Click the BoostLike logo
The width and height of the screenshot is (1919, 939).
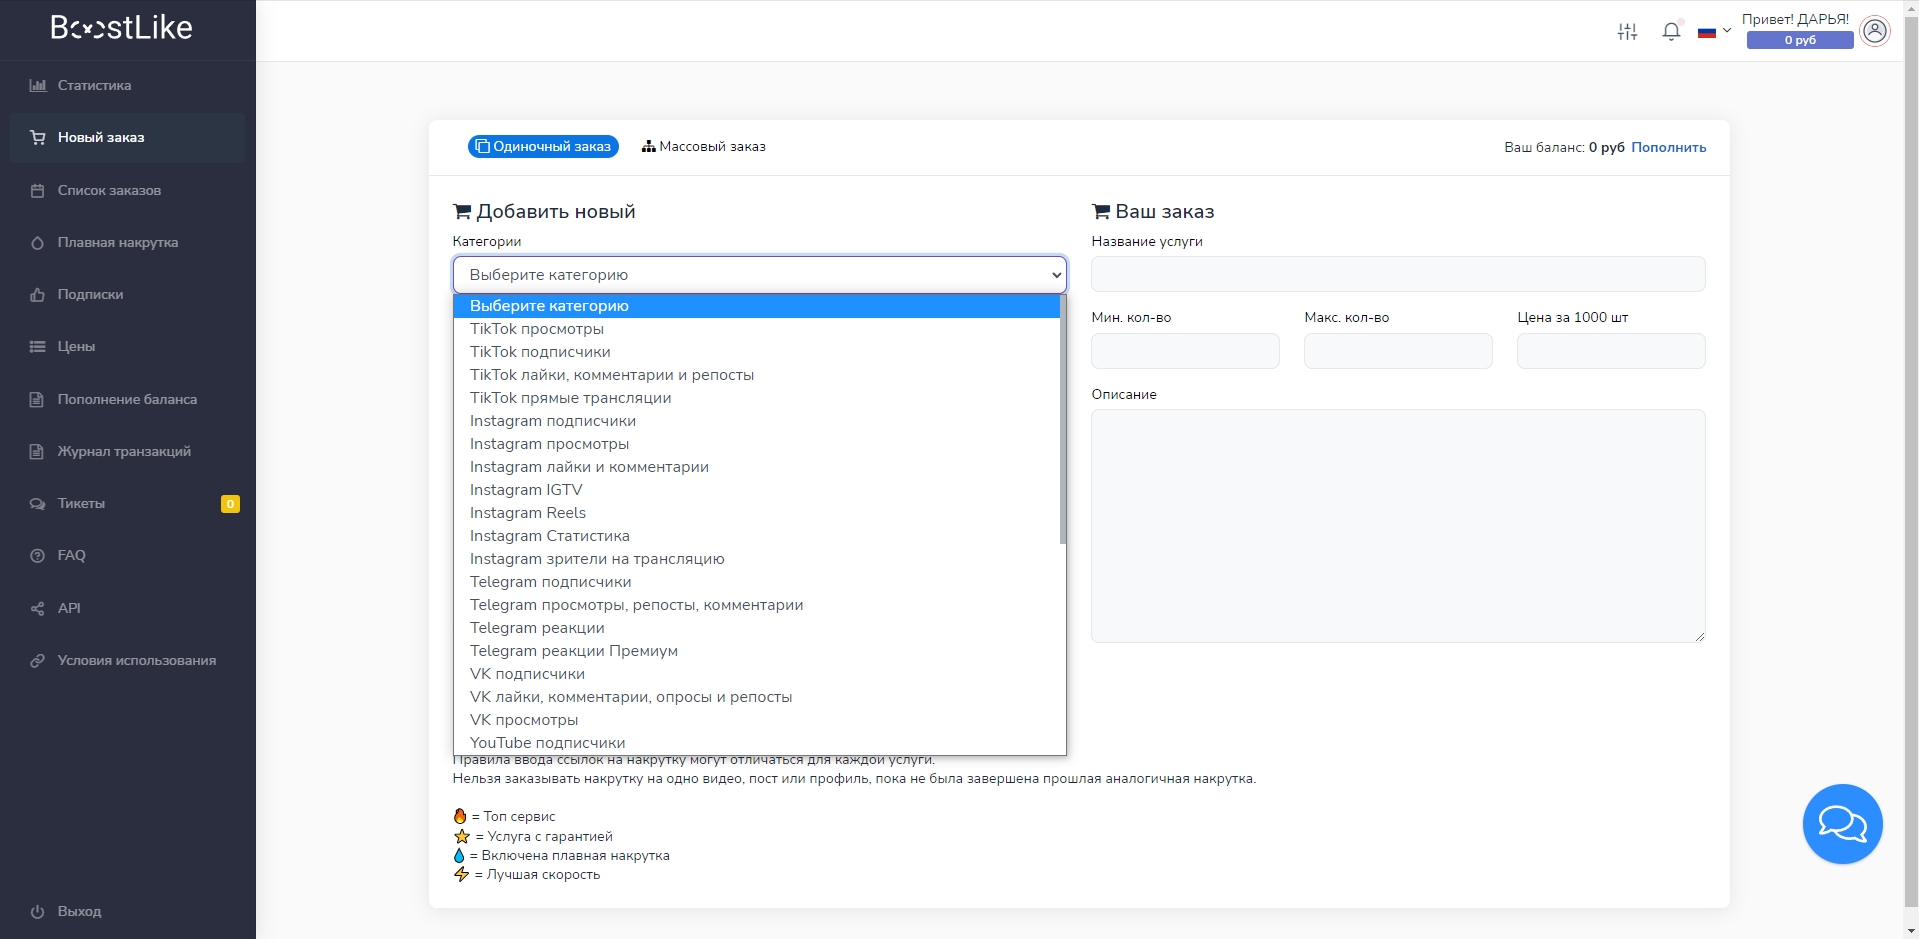coord(122,28)
